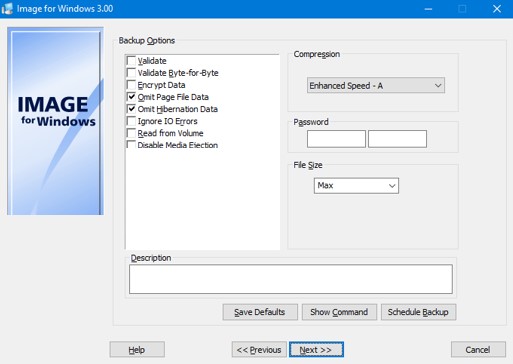The width and height of the screenshot is (513, 364).
Task: Click inside the Description text box
Action: point(291,279)
